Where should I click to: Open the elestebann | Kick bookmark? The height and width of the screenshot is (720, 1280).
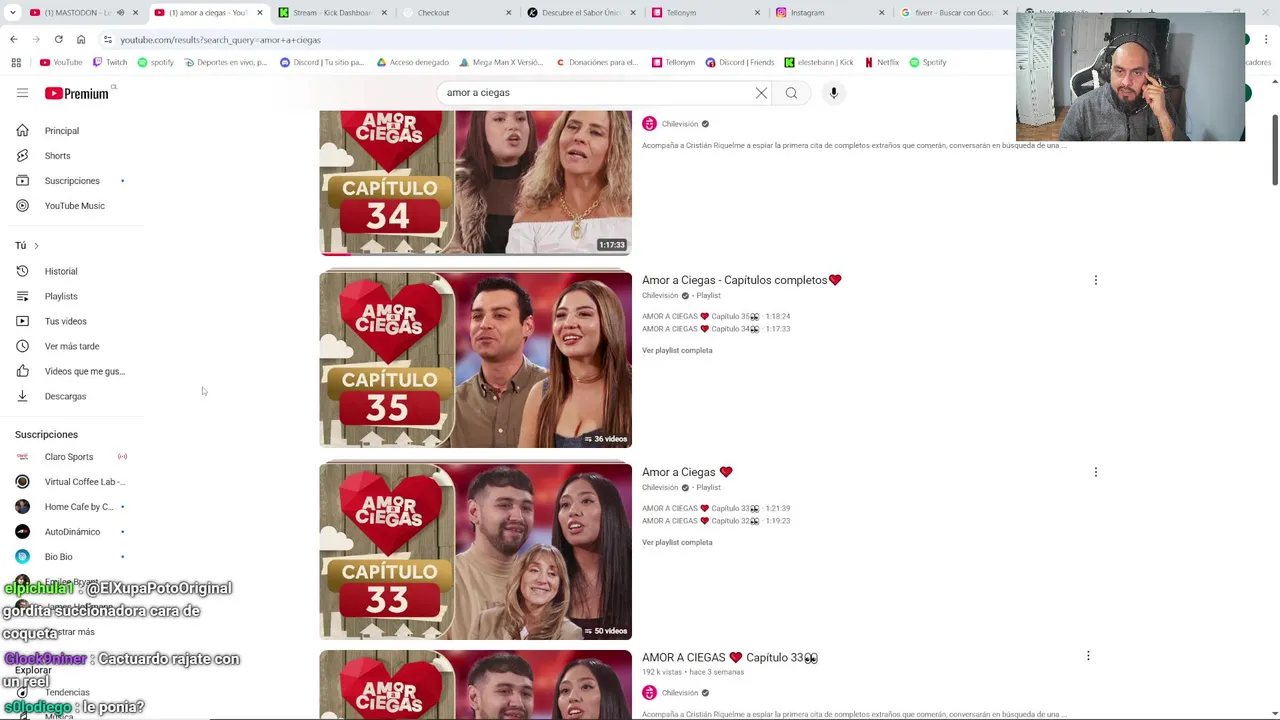(819, 62)
